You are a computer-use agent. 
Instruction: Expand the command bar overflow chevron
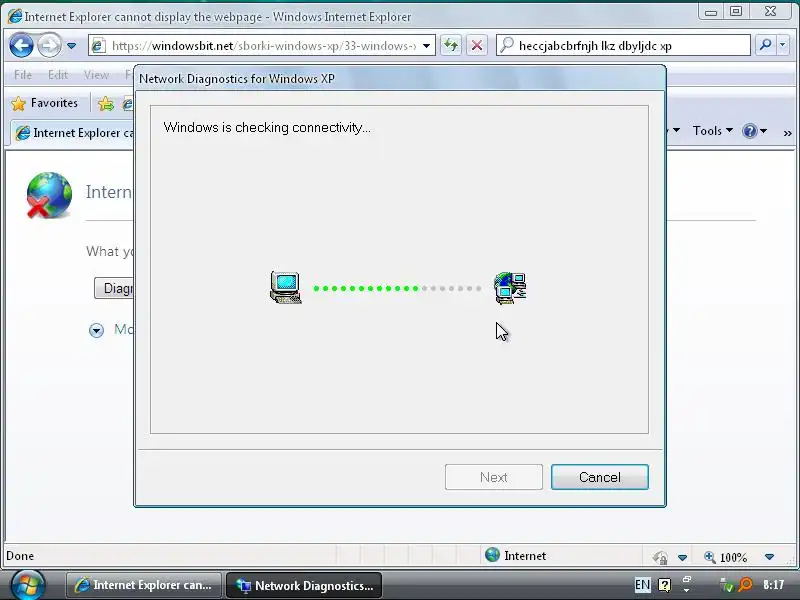pos(787,133)
